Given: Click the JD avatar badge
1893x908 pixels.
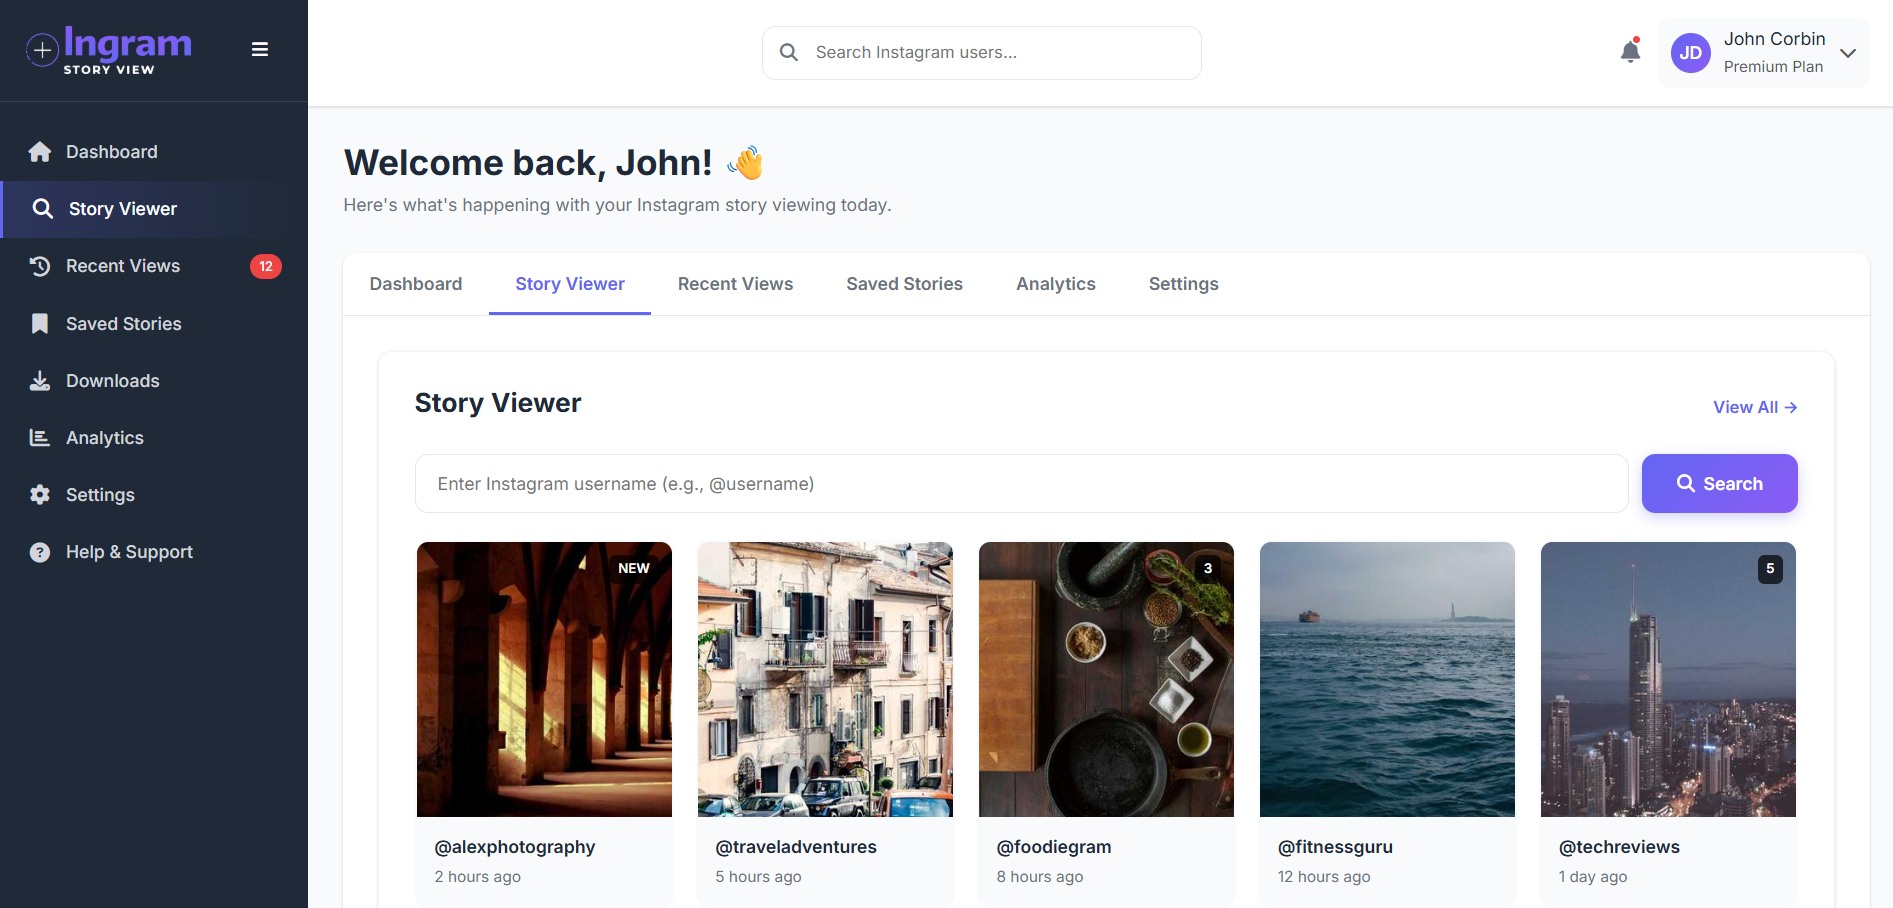Looking at the screenshot, I should tap(1691, 52).
